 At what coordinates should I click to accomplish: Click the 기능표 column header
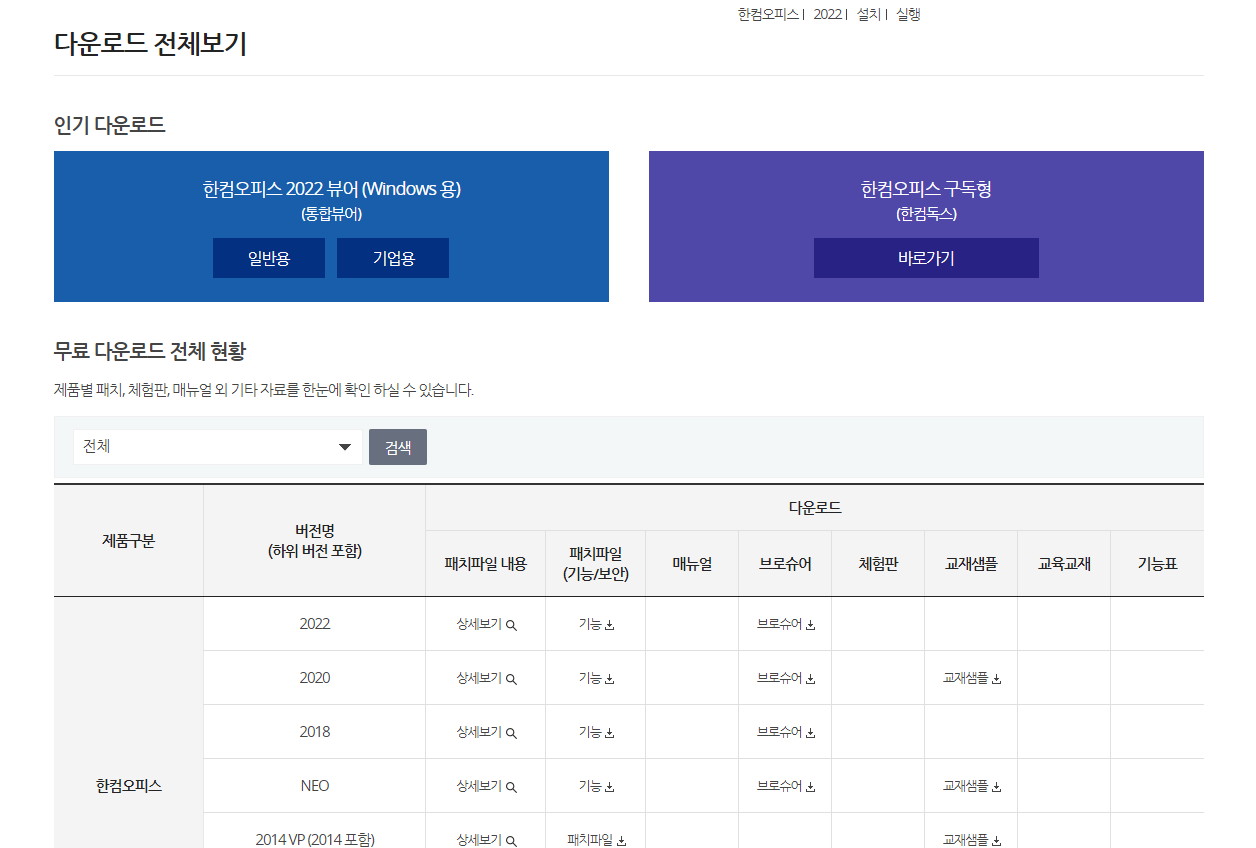tap(1157, 564)
